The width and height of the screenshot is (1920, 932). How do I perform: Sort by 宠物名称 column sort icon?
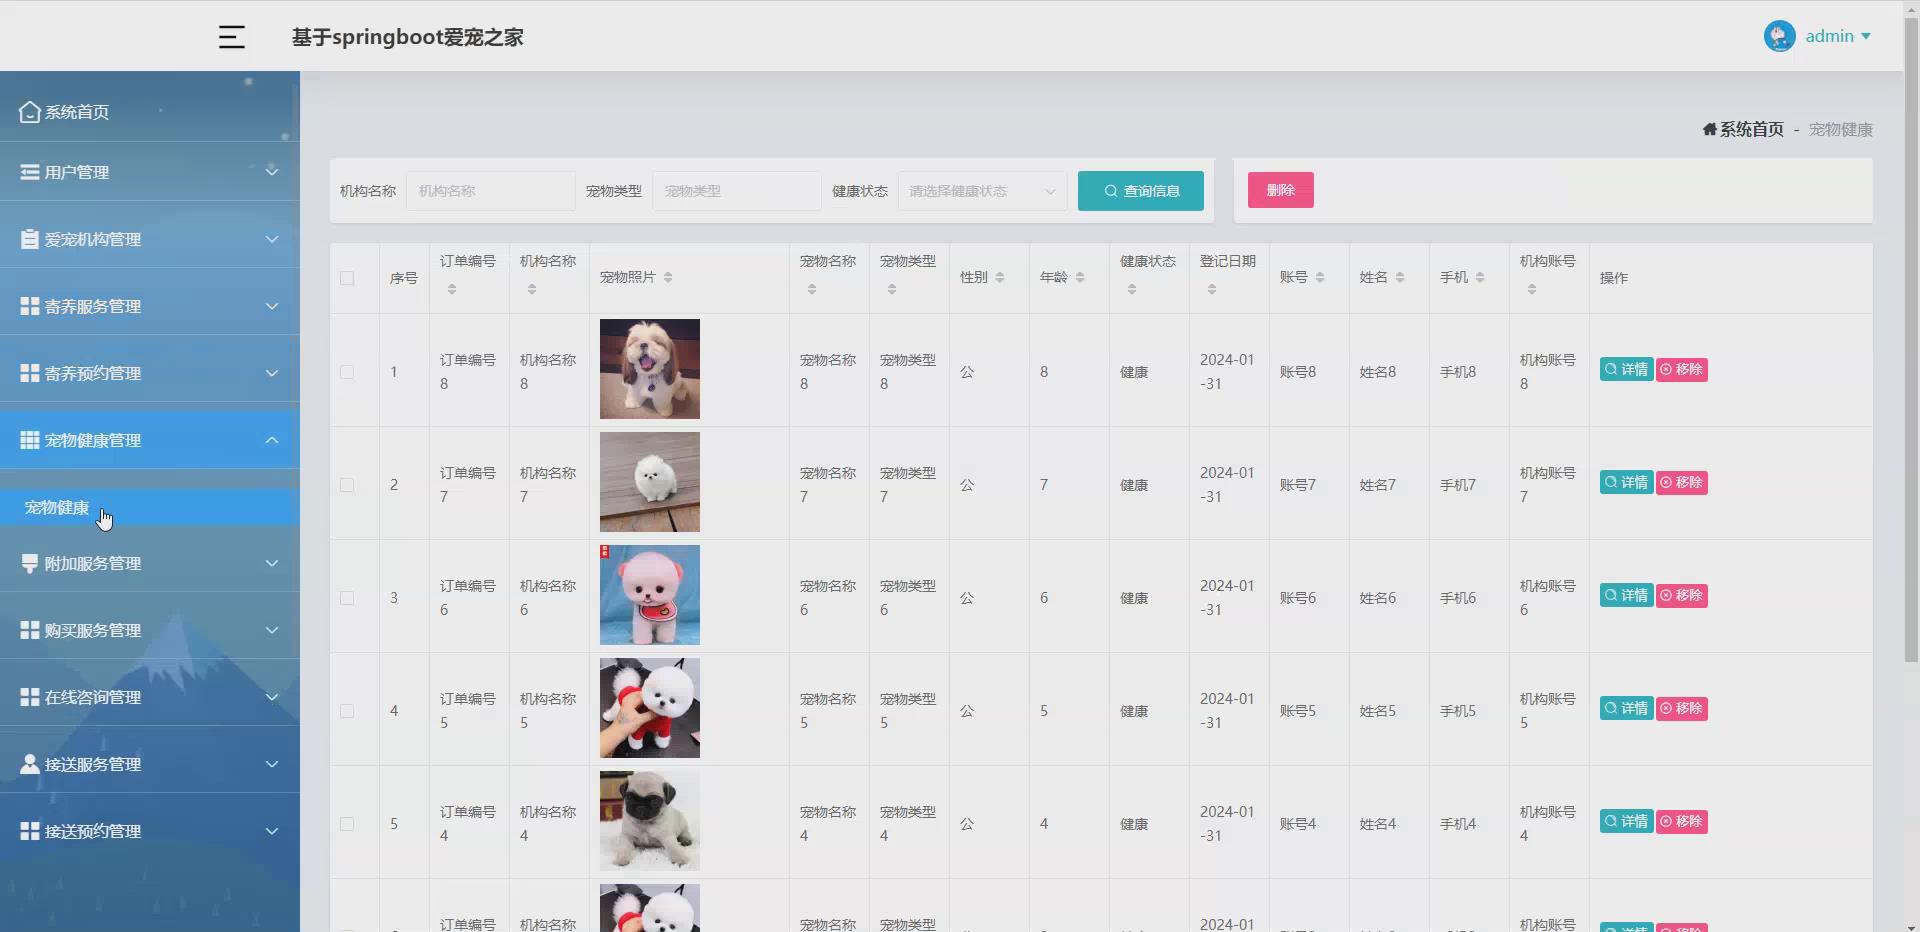812,289
